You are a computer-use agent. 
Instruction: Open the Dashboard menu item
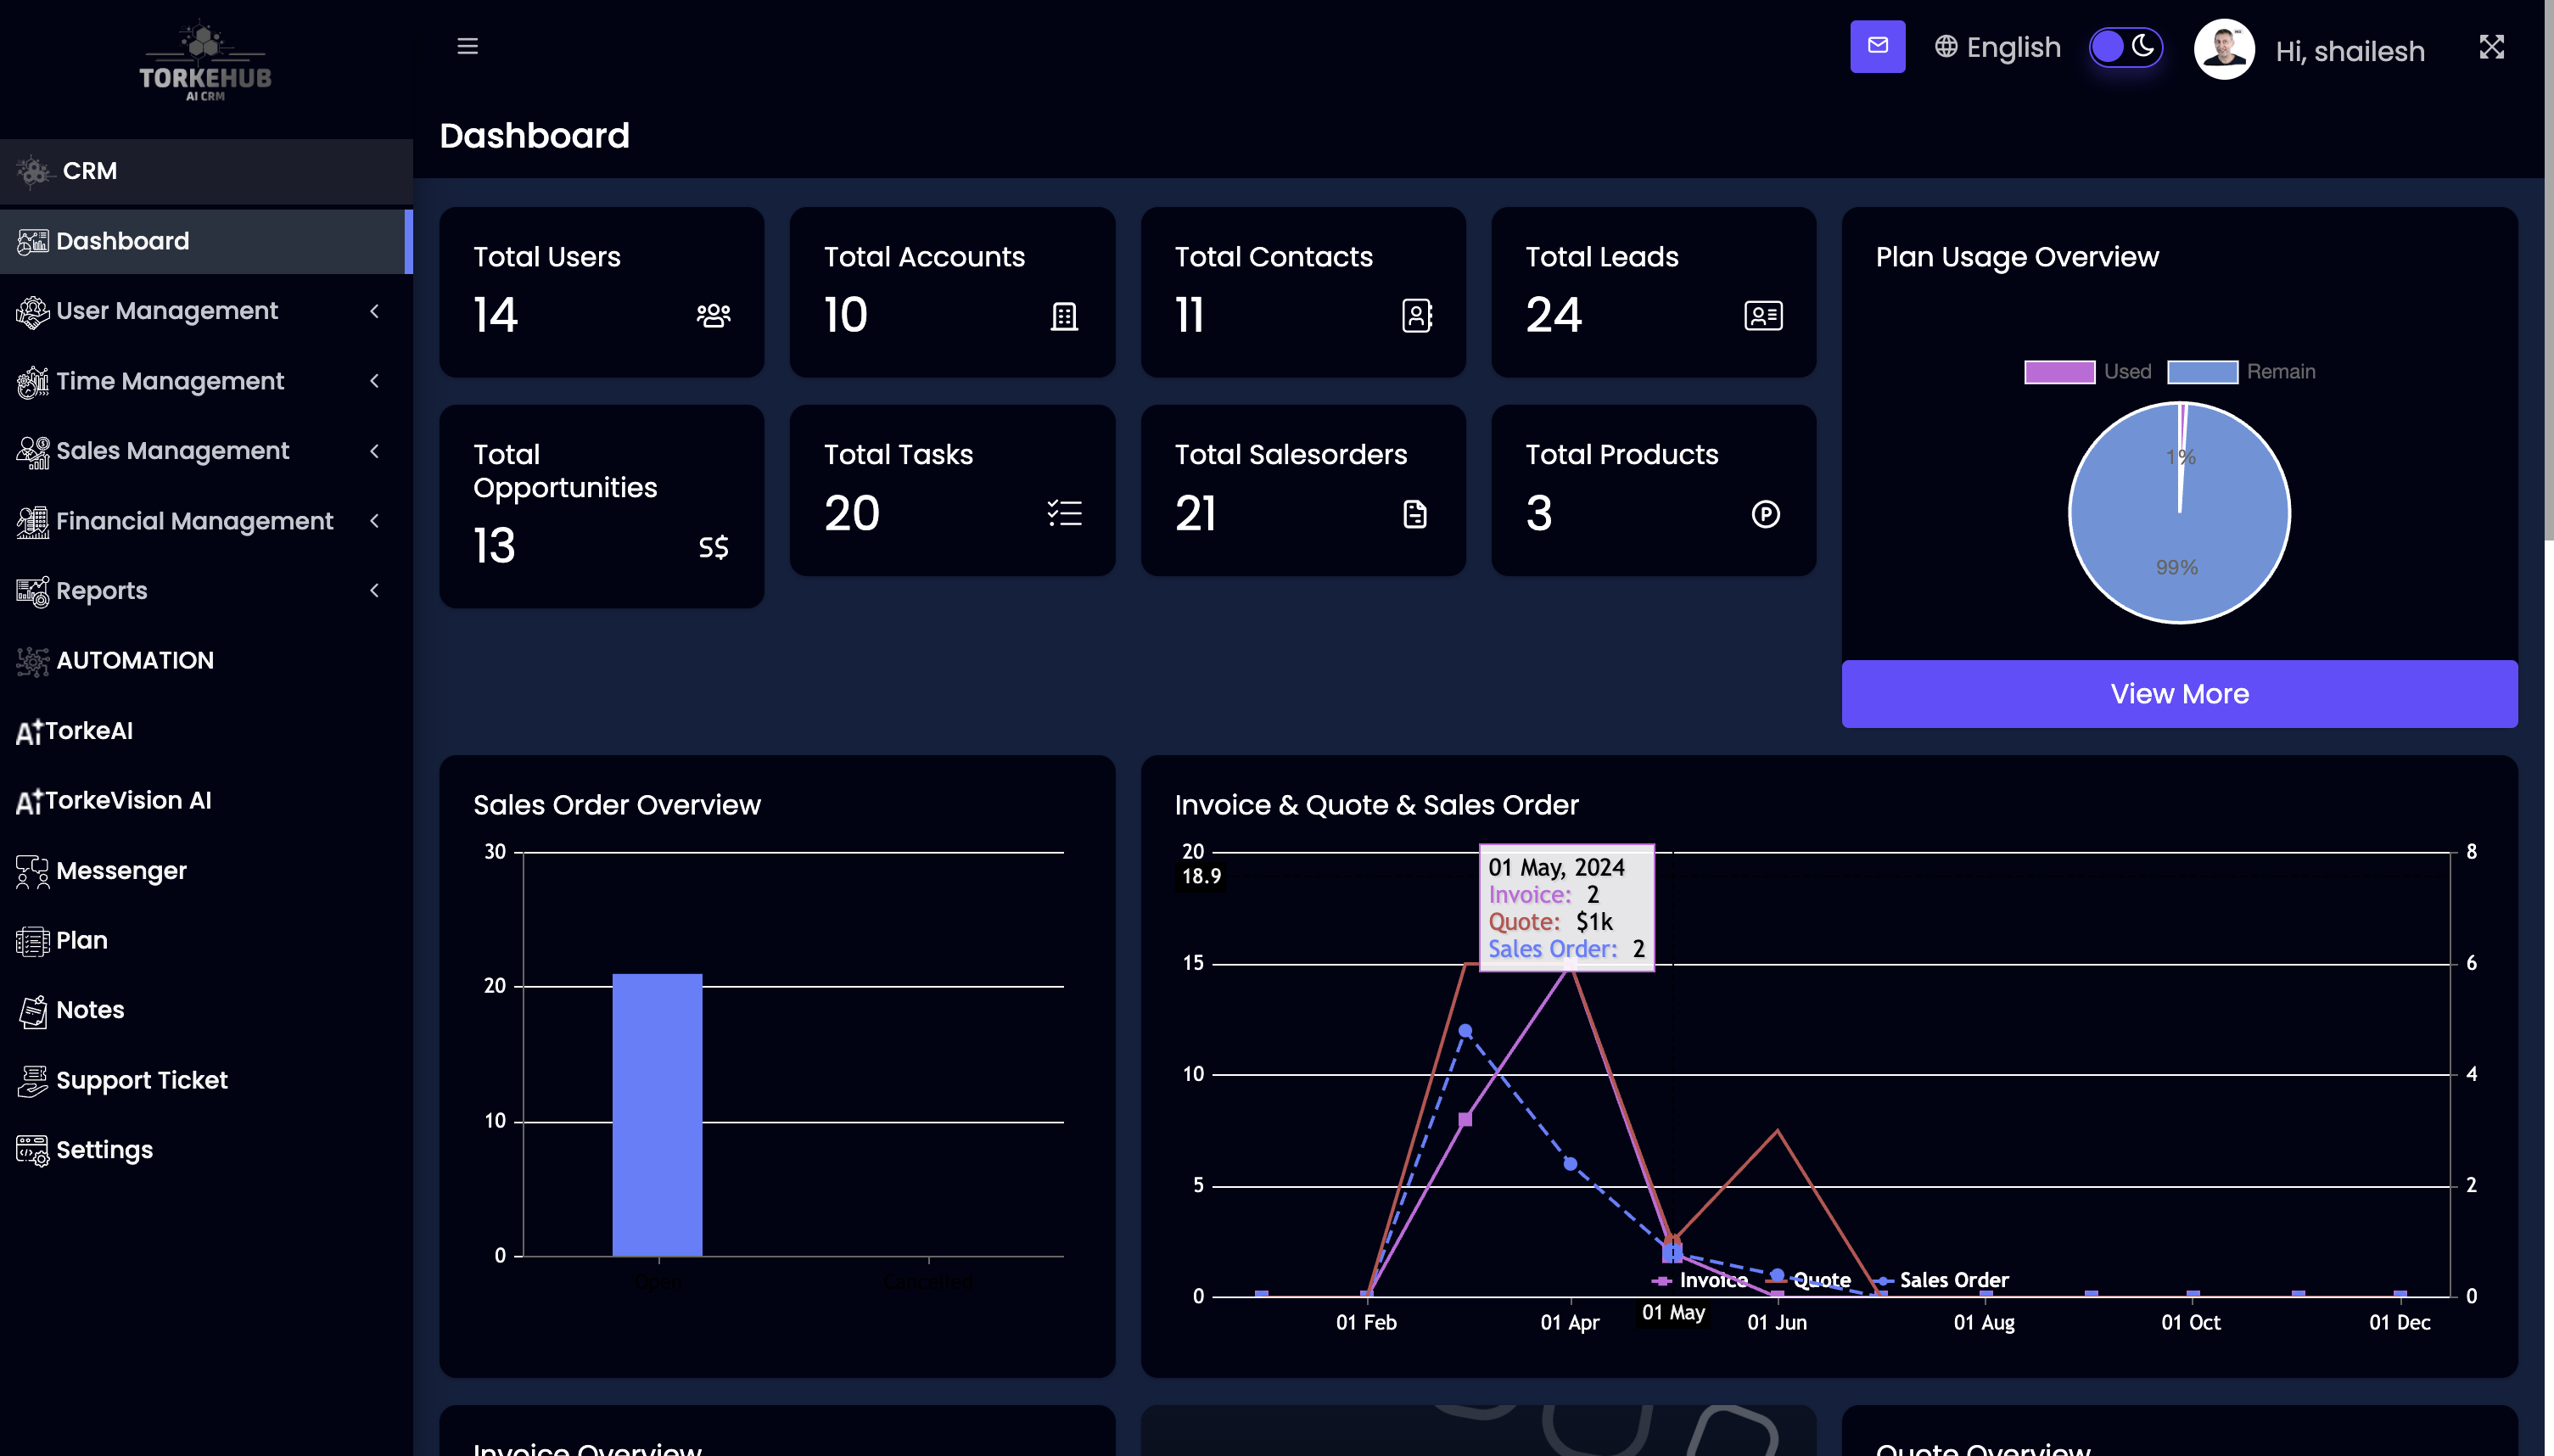[122, 241]
